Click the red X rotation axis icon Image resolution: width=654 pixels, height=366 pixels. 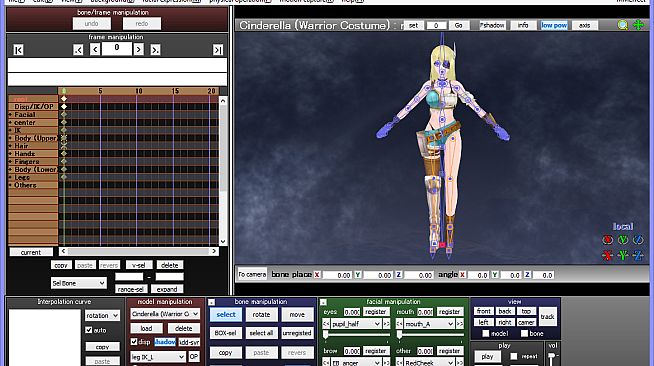(x=608, y=240)
